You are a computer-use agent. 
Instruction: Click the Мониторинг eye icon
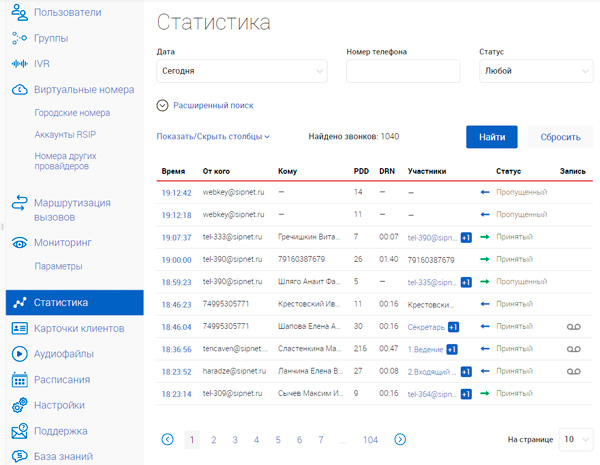pos(18,242)
